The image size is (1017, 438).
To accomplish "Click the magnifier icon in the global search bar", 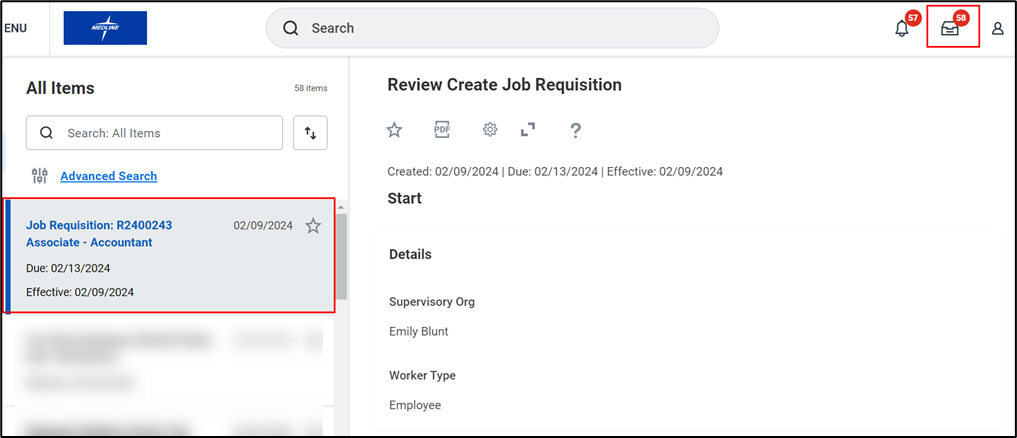I will [291, 28].
